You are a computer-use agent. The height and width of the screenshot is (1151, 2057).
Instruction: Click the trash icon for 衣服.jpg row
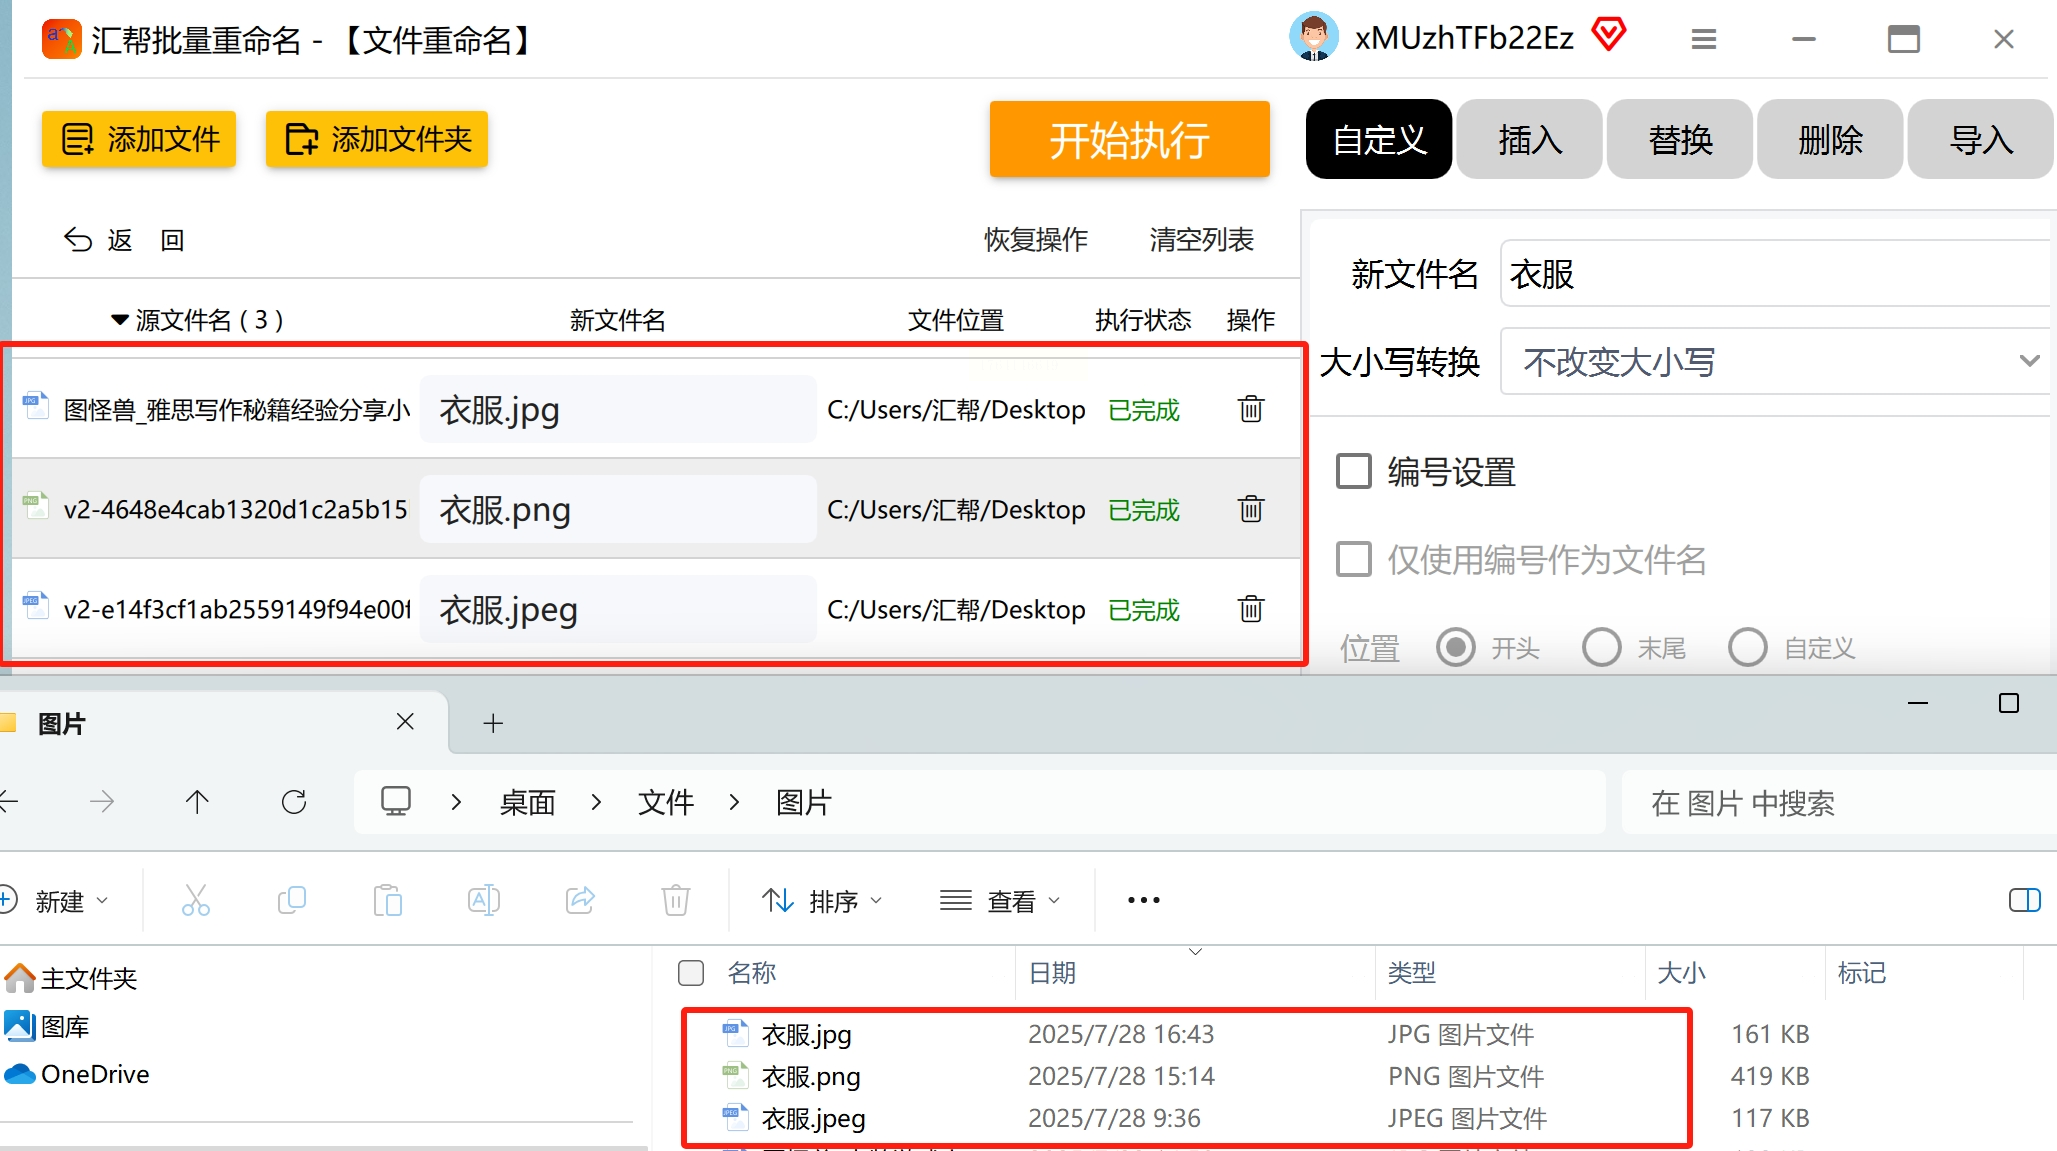(1251, 409)
